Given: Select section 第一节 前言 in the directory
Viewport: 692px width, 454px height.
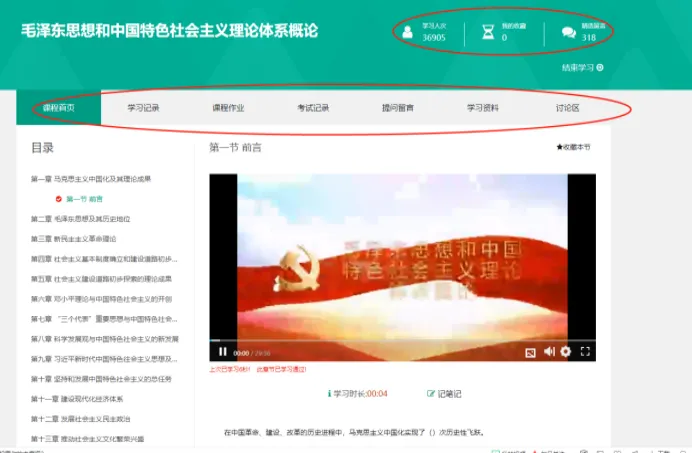Looking at the screenshot, I should 84,199.
